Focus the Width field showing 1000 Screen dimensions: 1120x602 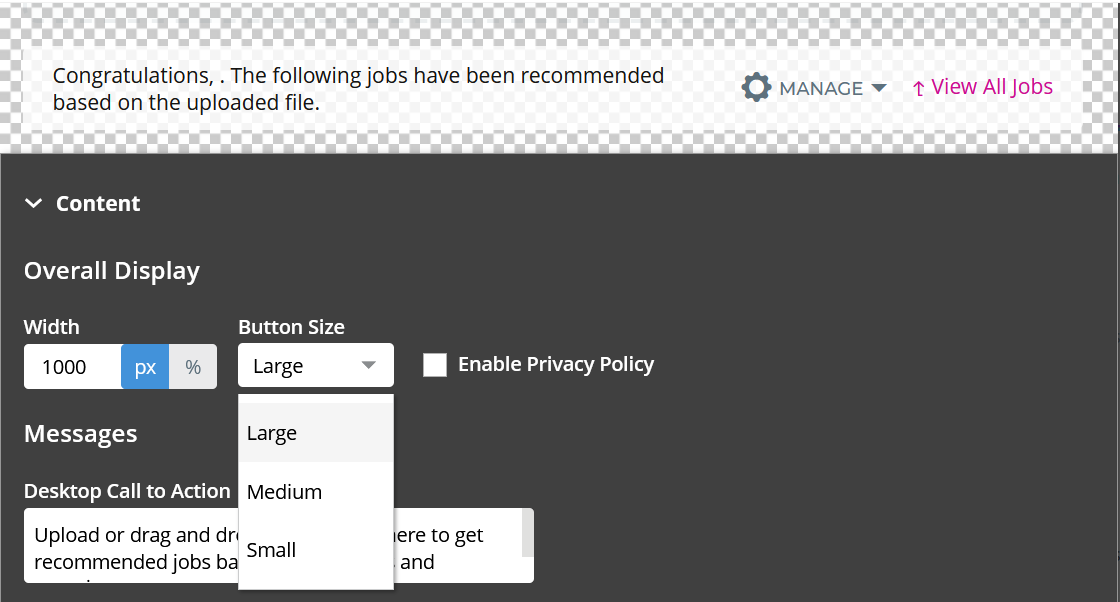[72, 366]
